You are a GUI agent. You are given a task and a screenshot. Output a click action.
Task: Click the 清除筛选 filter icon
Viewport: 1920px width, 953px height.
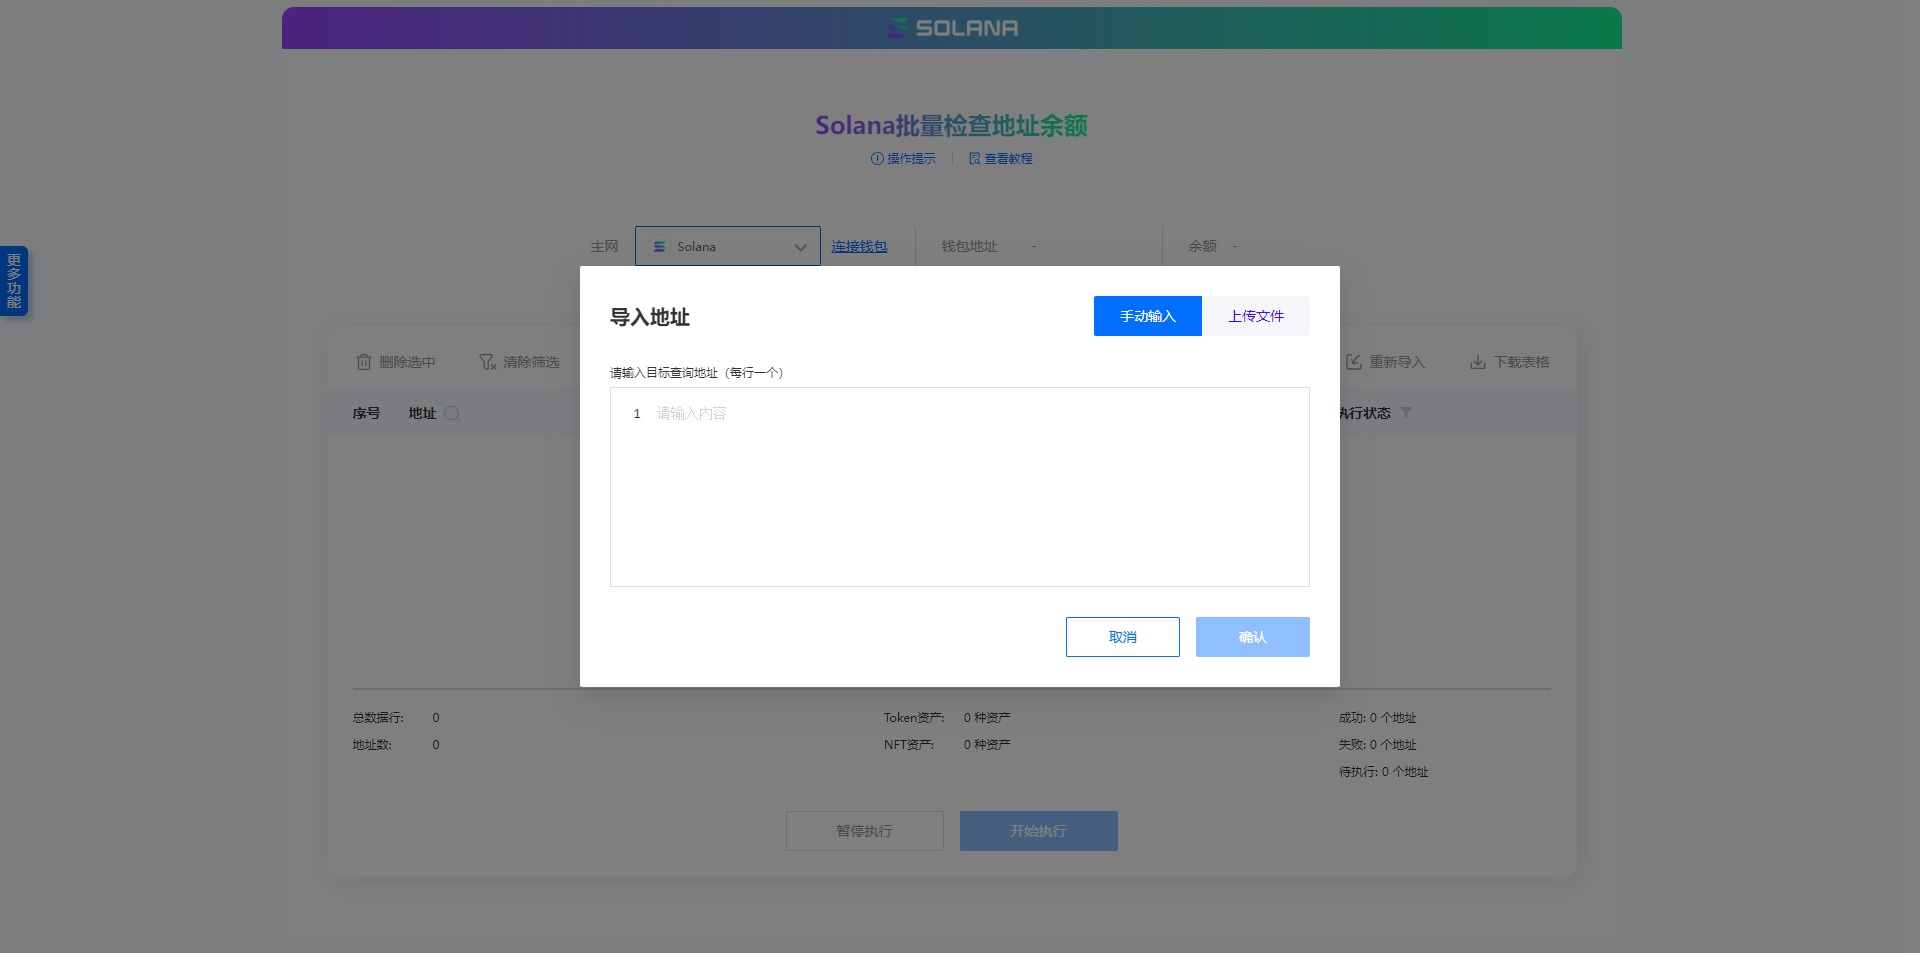point(487,362)
